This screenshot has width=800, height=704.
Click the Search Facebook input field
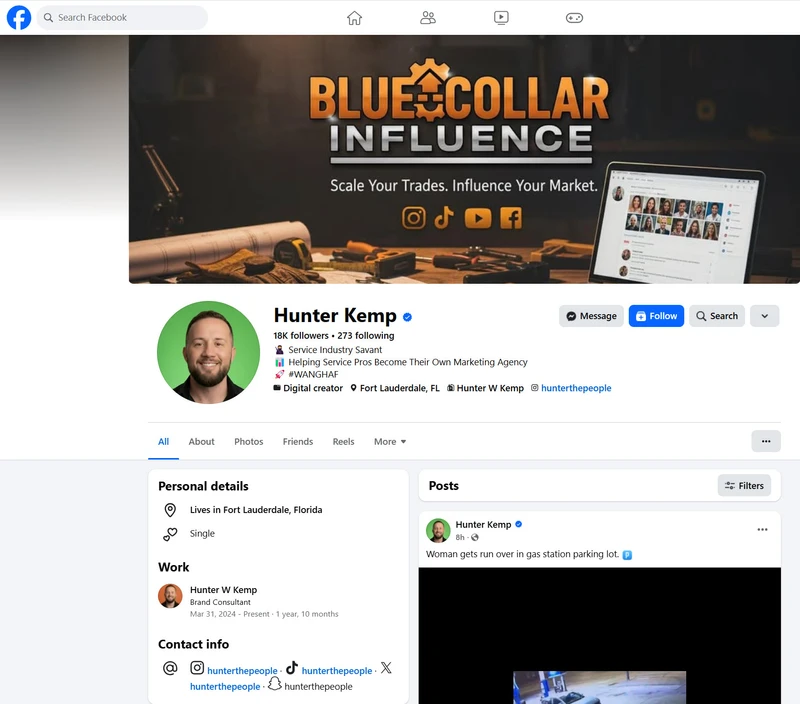pyautogui.click(x=122, y=17)
